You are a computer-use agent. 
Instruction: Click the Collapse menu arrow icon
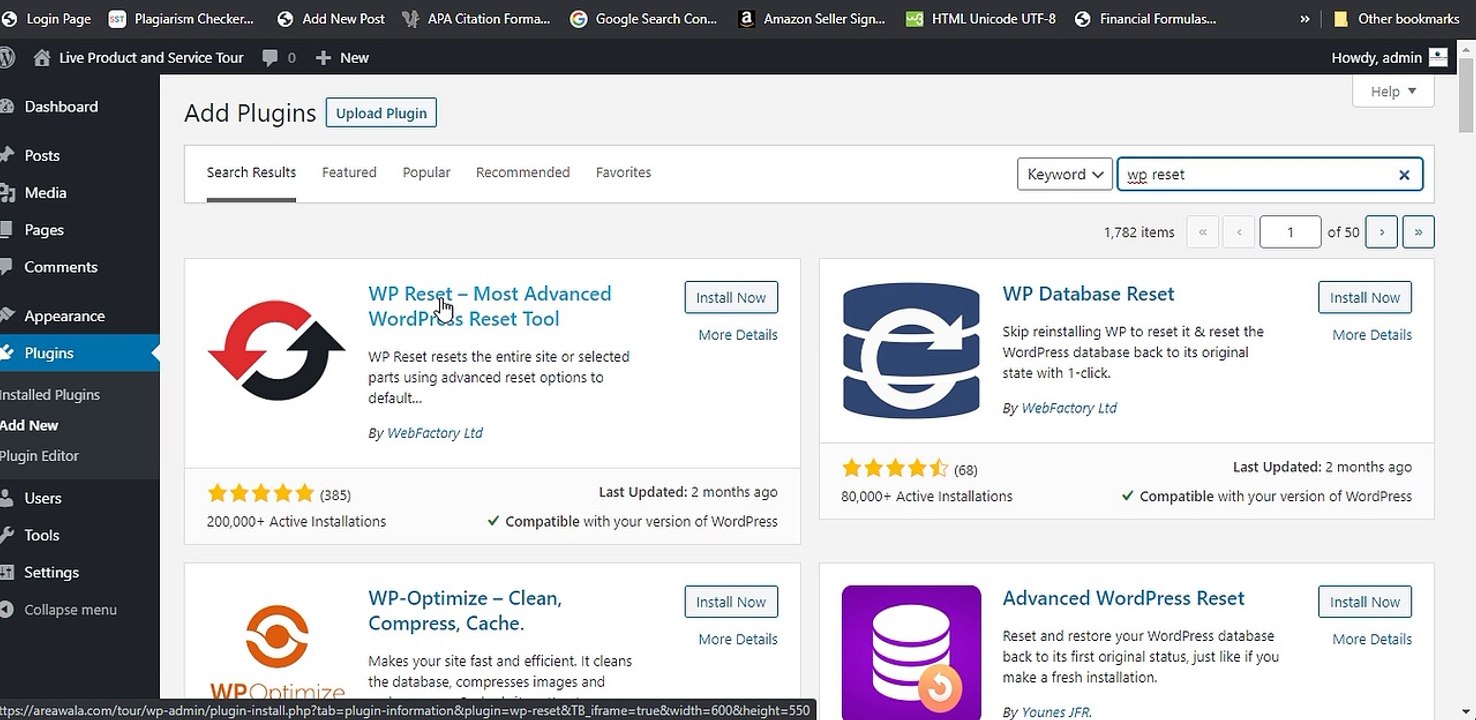coord(7,609)
